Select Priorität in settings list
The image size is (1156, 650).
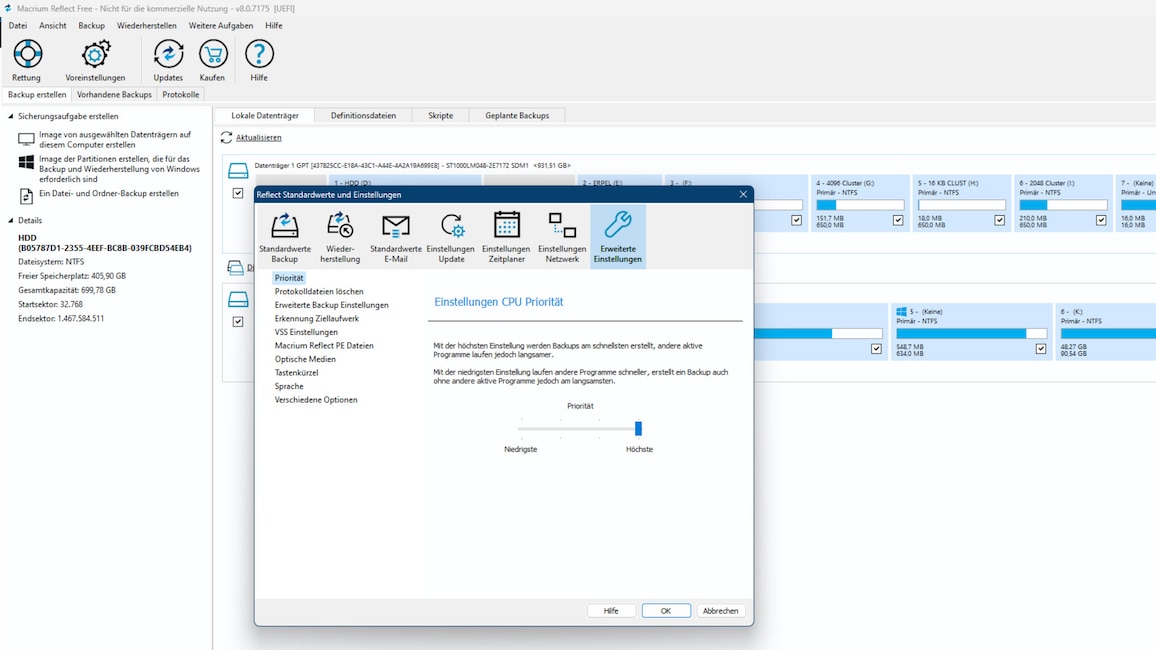pyautogui.click(x=289, y=278)
